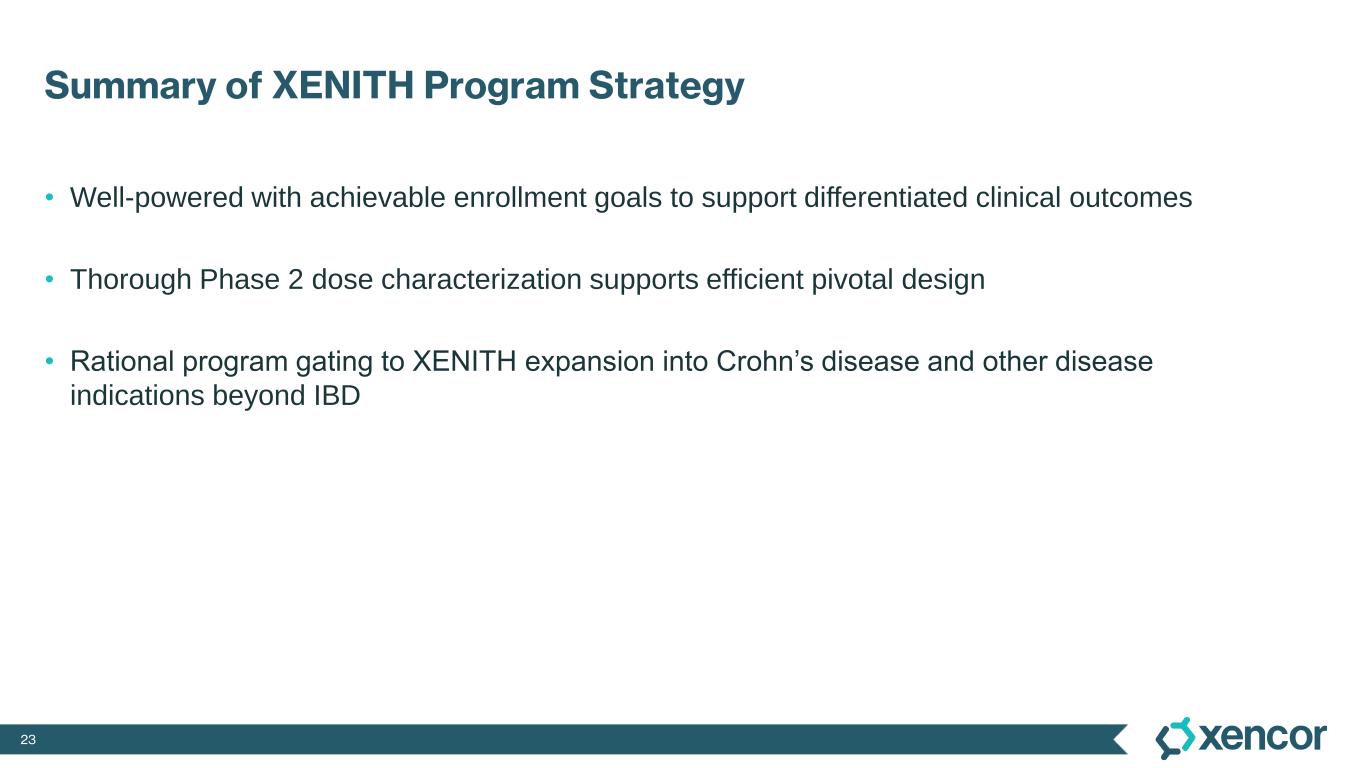Click "indications beyond IBD" text line

(214, 396)
